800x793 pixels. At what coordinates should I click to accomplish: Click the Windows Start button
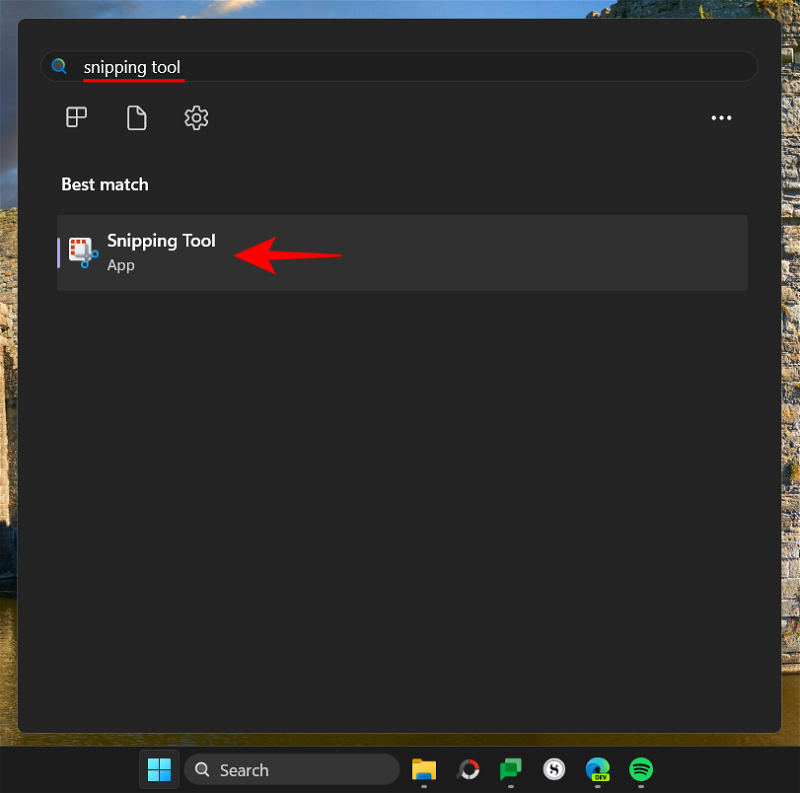click(159, 769)
